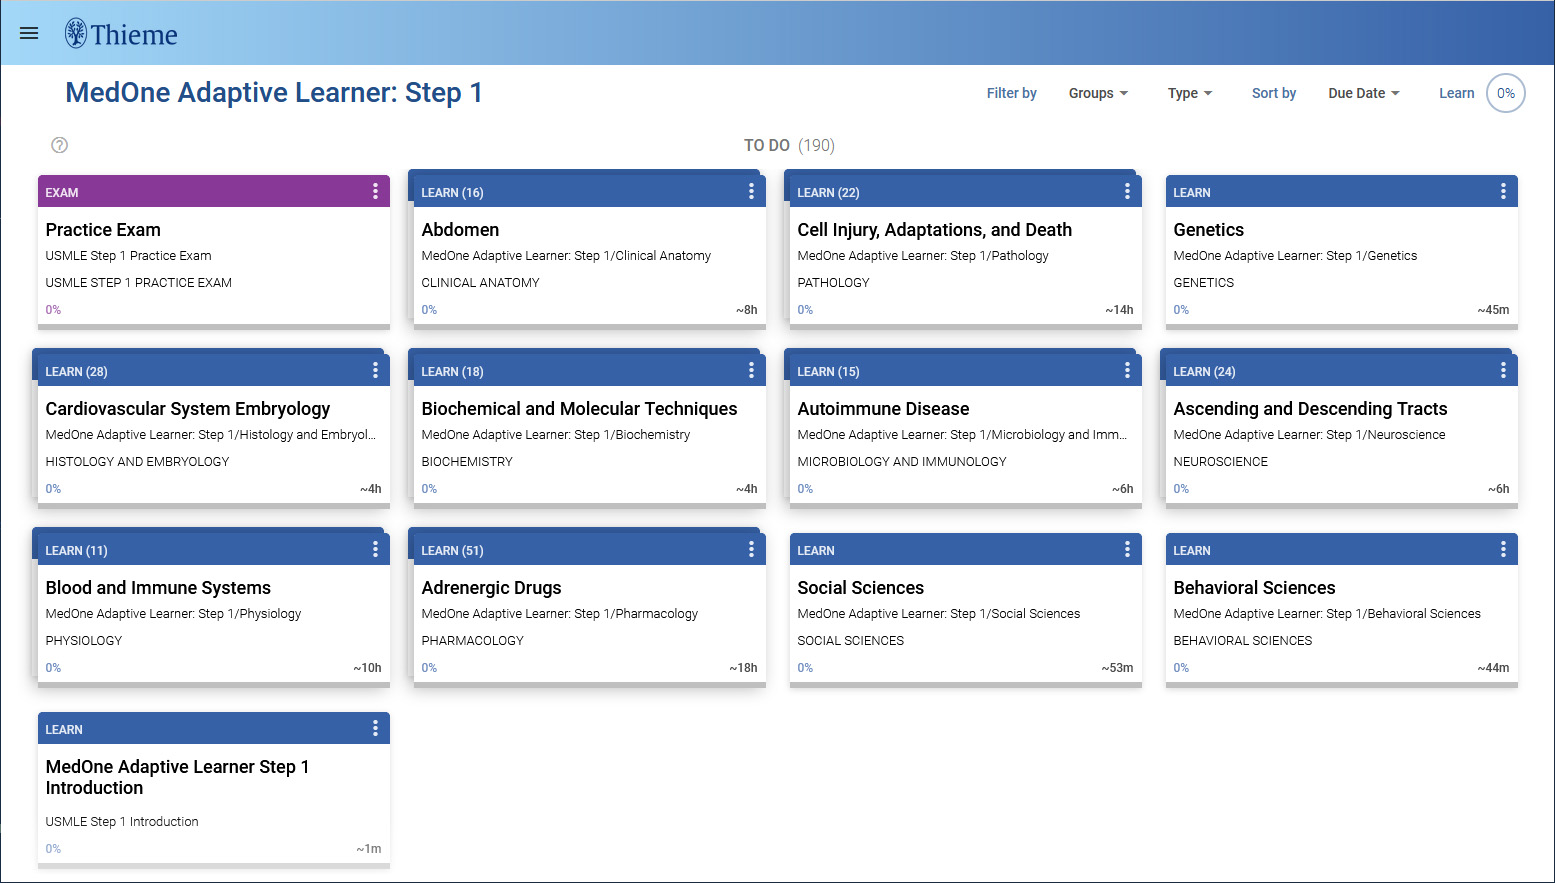
Task: Click 'PHYSIOLOGY' category label
Action: click(83, 641)
